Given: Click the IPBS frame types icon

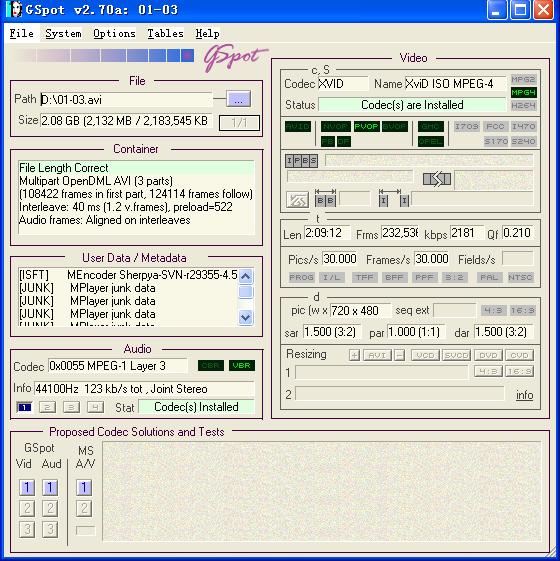Looking at the screenshot, I should (301, 161).
